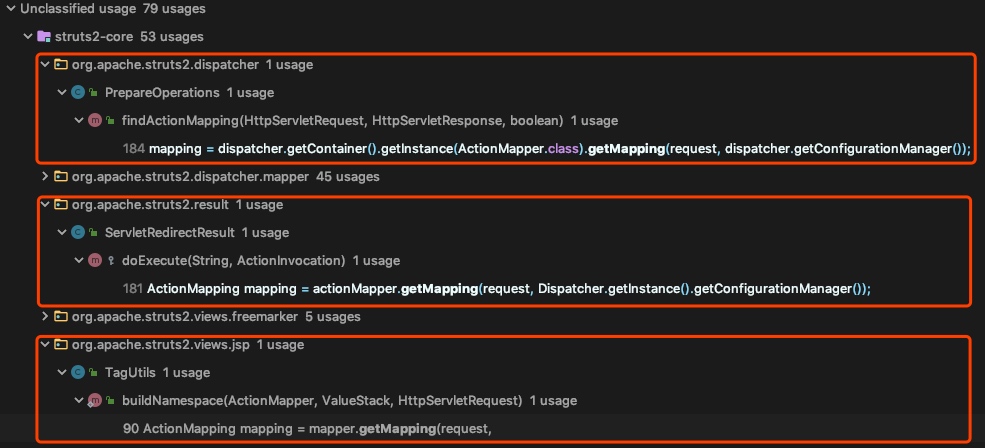The width and height of the screenshot is (985, 448).
Task: Select the PrepareOperations 1 usage row
Action: (492, 92)
